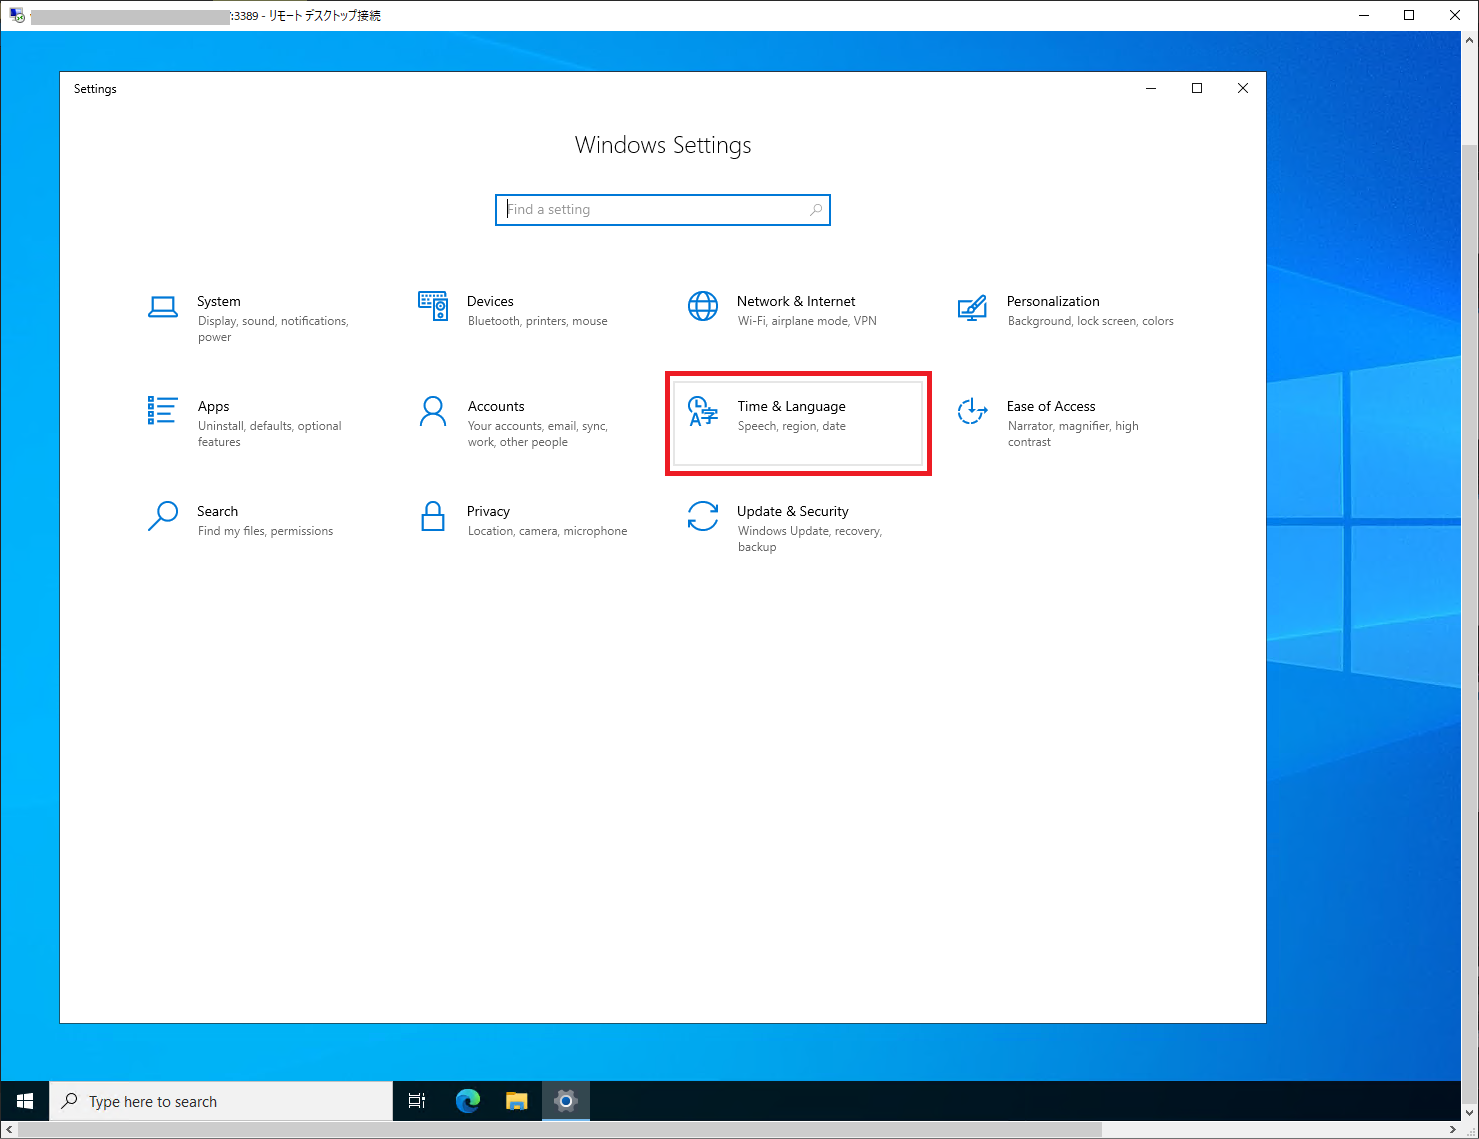
Task: Click the Settings gear taskbar icon
Action: pyautogui.click(x=566, y=1101)
